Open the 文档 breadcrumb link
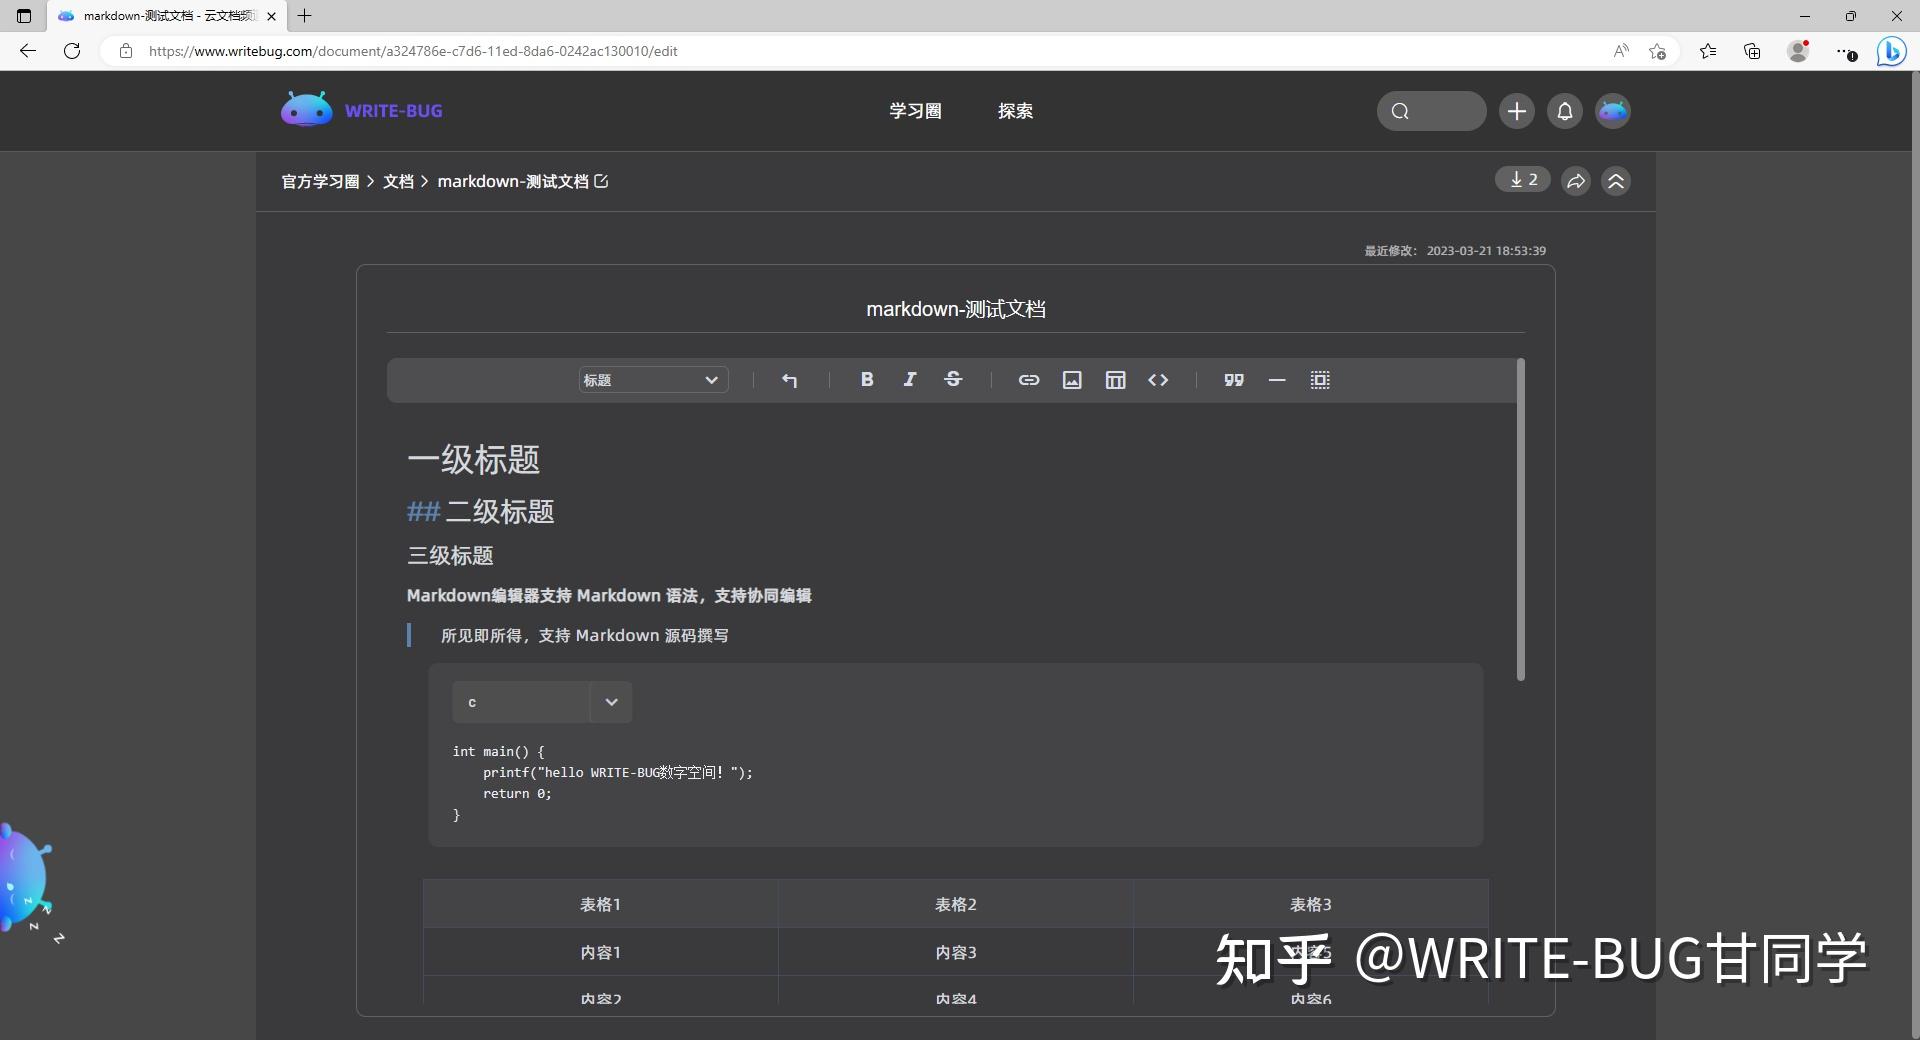 pos(398,181)
